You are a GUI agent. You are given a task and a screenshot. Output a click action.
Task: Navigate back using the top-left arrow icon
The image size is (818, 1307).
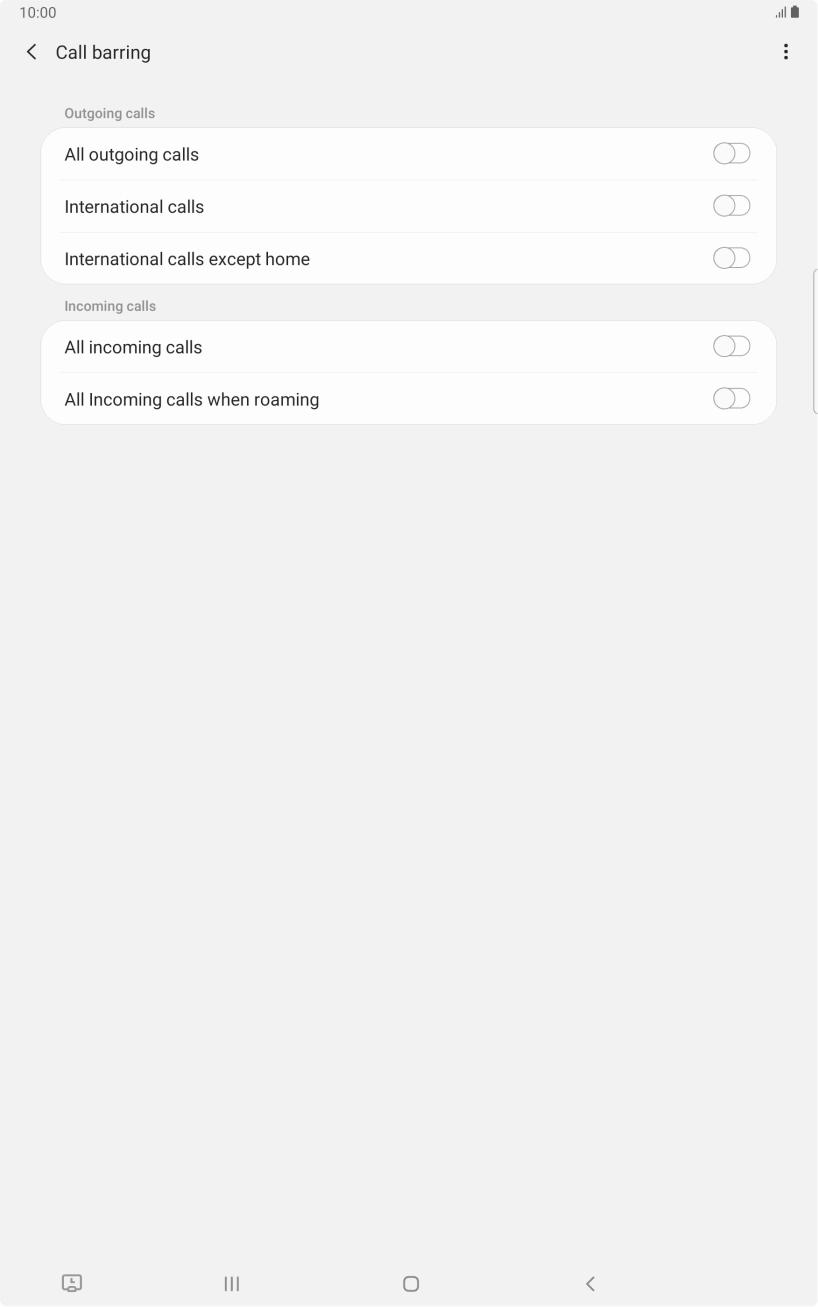(31, 51)
